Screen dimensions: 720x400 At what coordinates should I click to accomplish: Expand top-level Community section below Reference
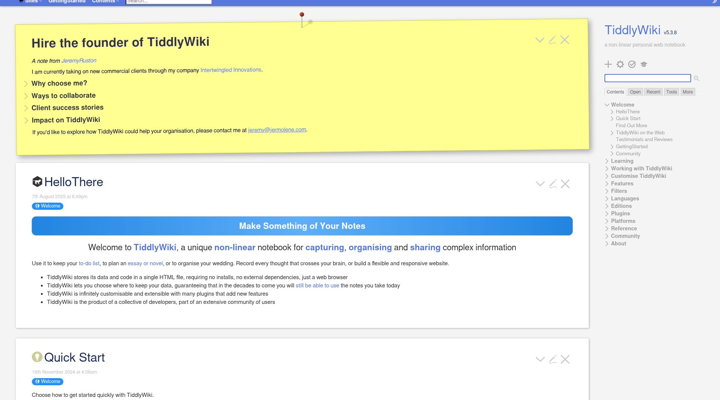tap(607, 236)
